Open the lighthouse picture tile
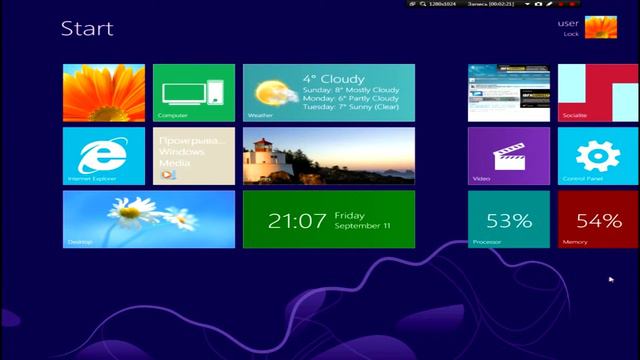The height and width of the screenshot is (360, 640). [329, 156]
